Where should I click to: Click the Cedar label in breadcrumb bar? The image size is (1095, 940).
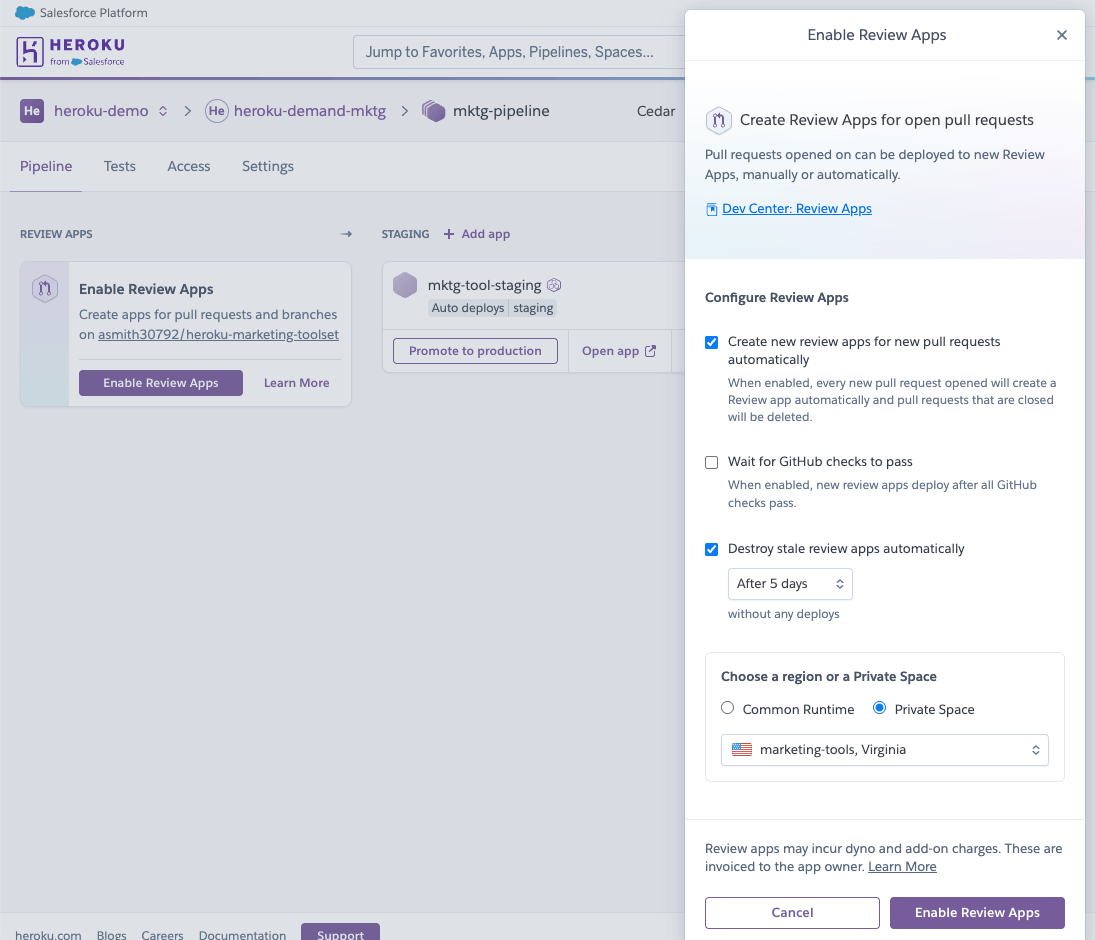(x=656, y=111)
